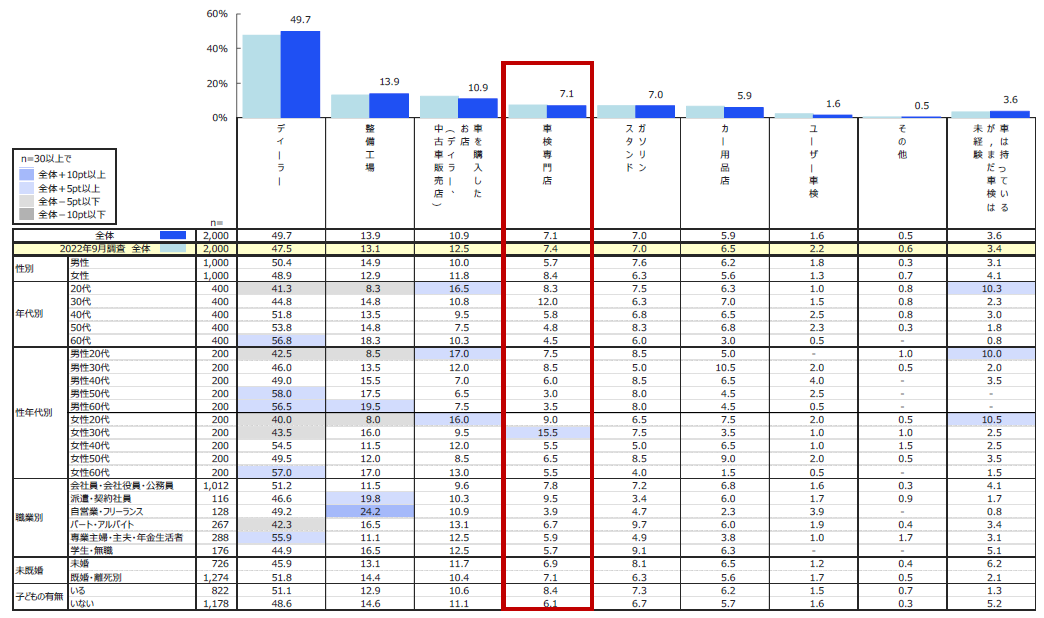Click the 全体−10pt以下 dark gray legend swatch
Screen dimensions: 1044x618
[26, 214]
